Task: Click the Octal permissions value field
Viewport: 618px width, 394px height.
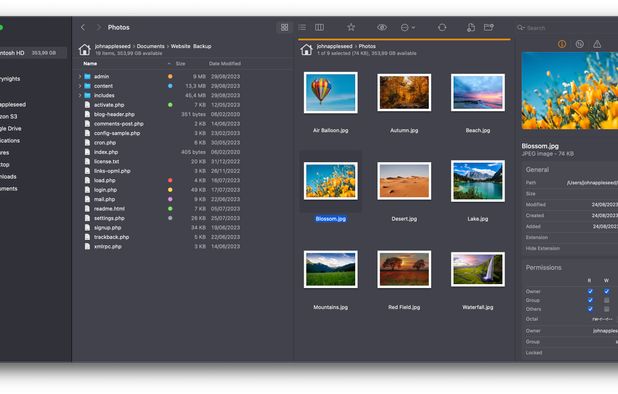Action: click(602, 319)
